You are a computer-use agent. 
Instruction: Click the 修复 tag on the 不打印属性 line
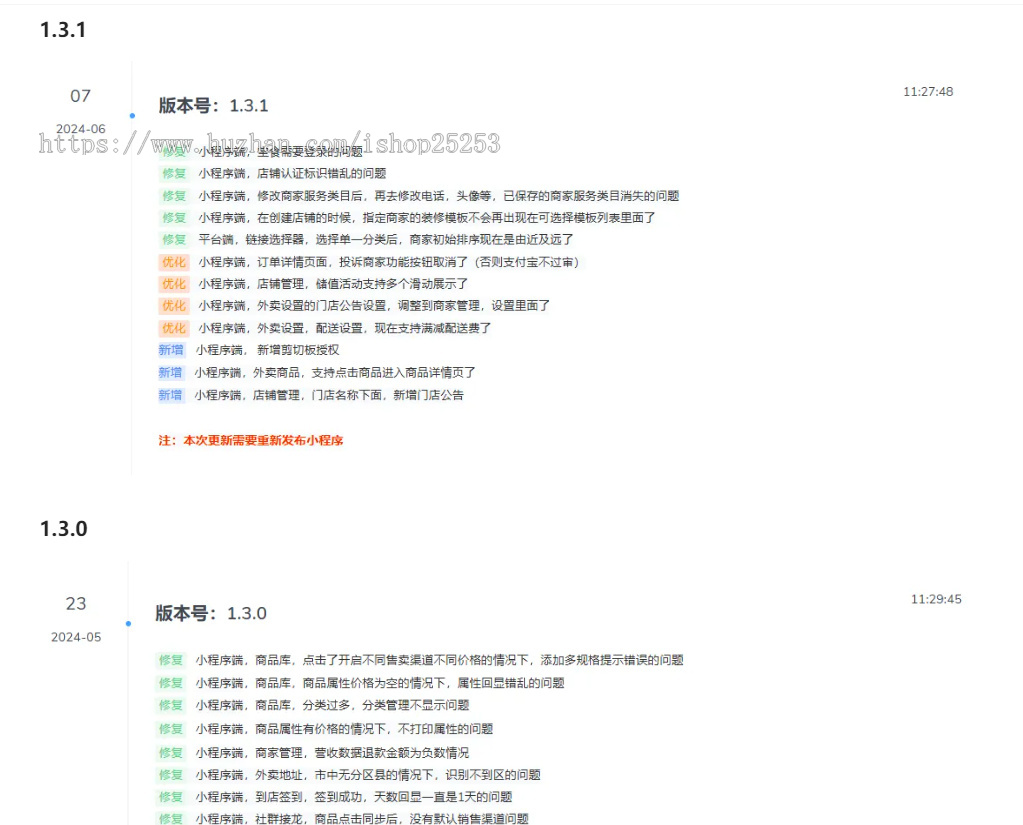click(171, 728)
